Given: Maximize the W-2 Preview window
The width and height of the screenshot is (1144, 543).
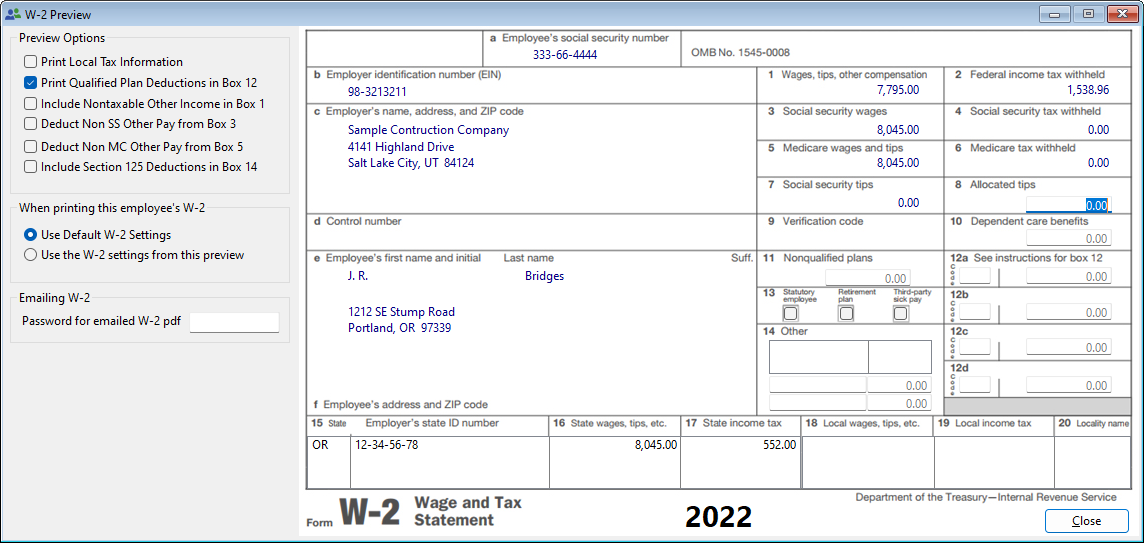Looking at the screenshot, I should [1087, 13].
